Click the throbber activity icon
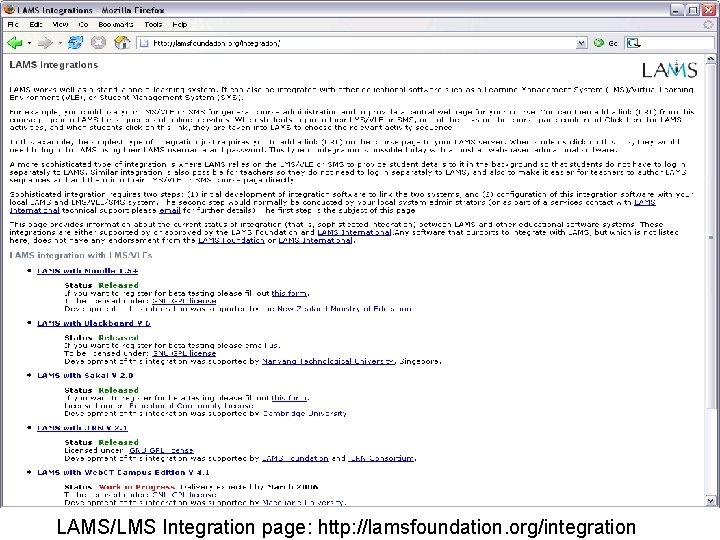This screenshot has height=540, width=720. [709, 25]
